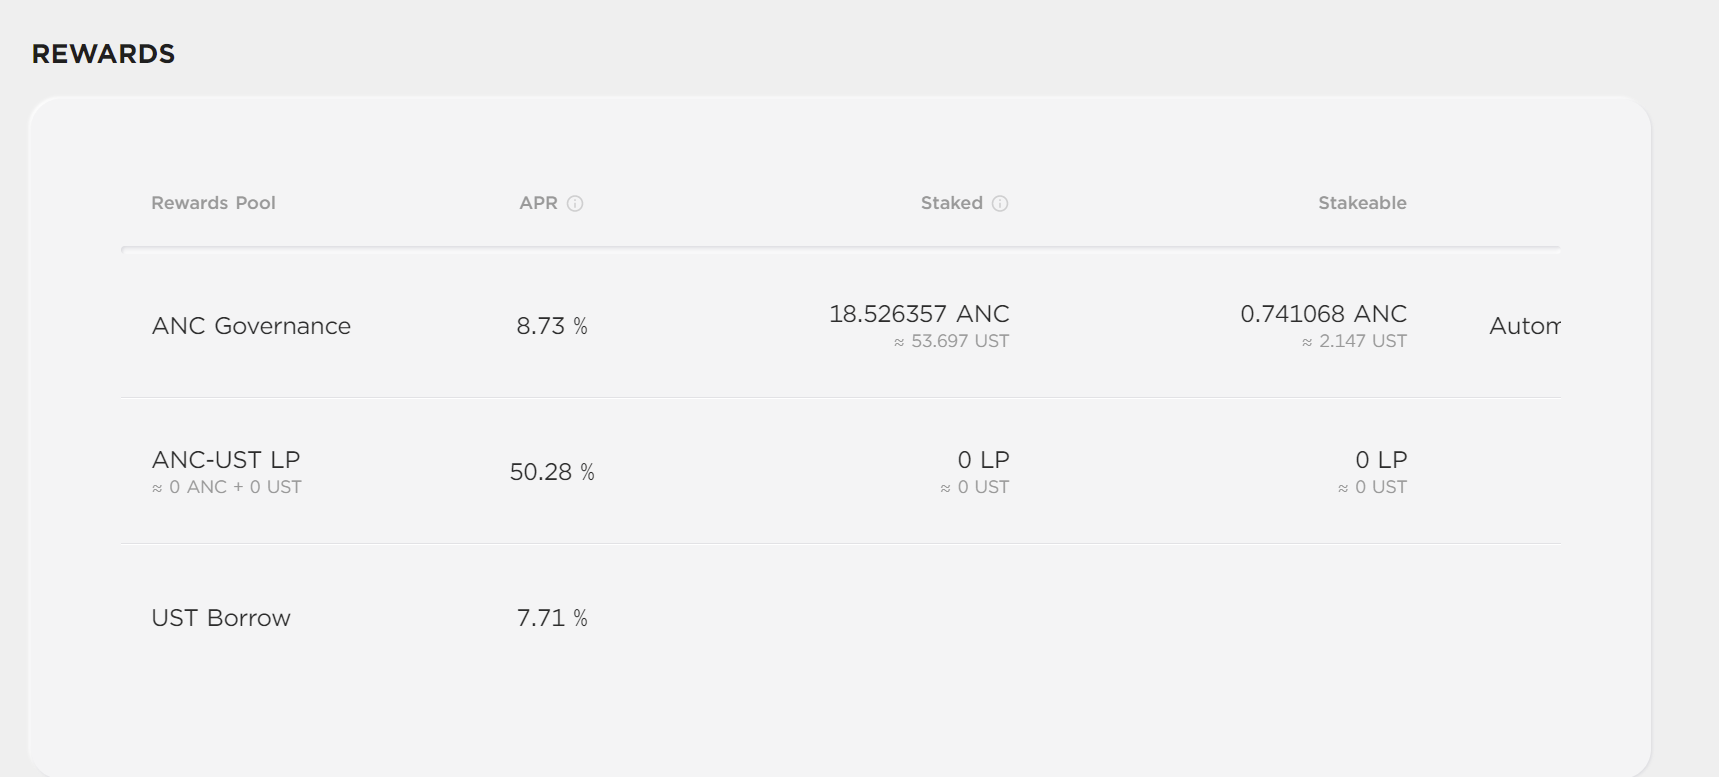Click the Stakeable column header
Screen dimensions: 1719x777
coord(1361,203)
